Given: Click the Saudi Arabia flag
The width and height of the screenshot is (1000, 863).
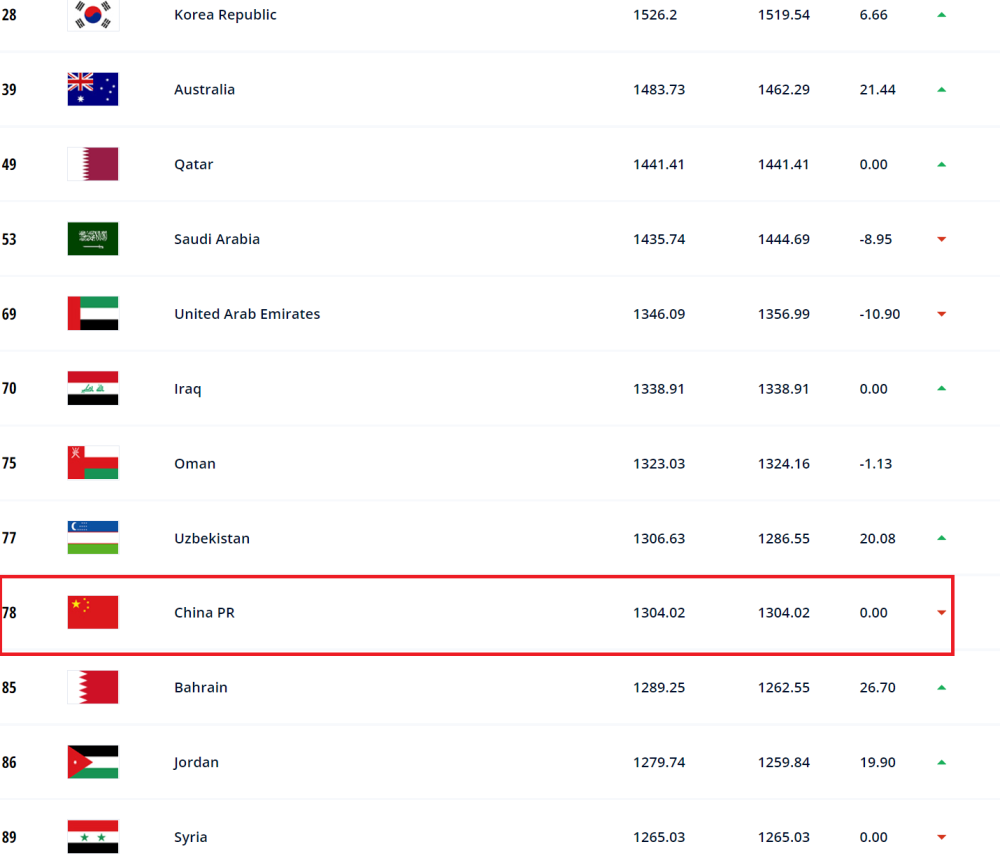Looking at the screenshot, I should pyautogui.click(x=93, y=239).
